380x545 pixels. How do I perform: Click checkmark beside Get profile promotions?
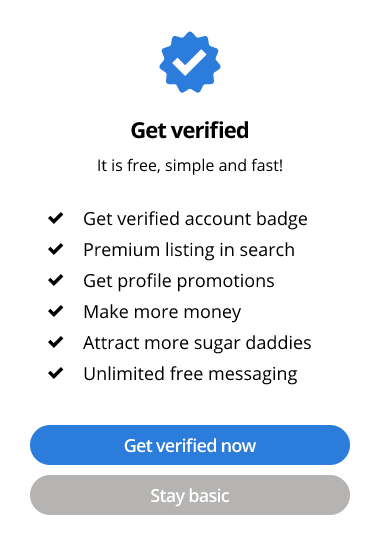tap(56, 280)
